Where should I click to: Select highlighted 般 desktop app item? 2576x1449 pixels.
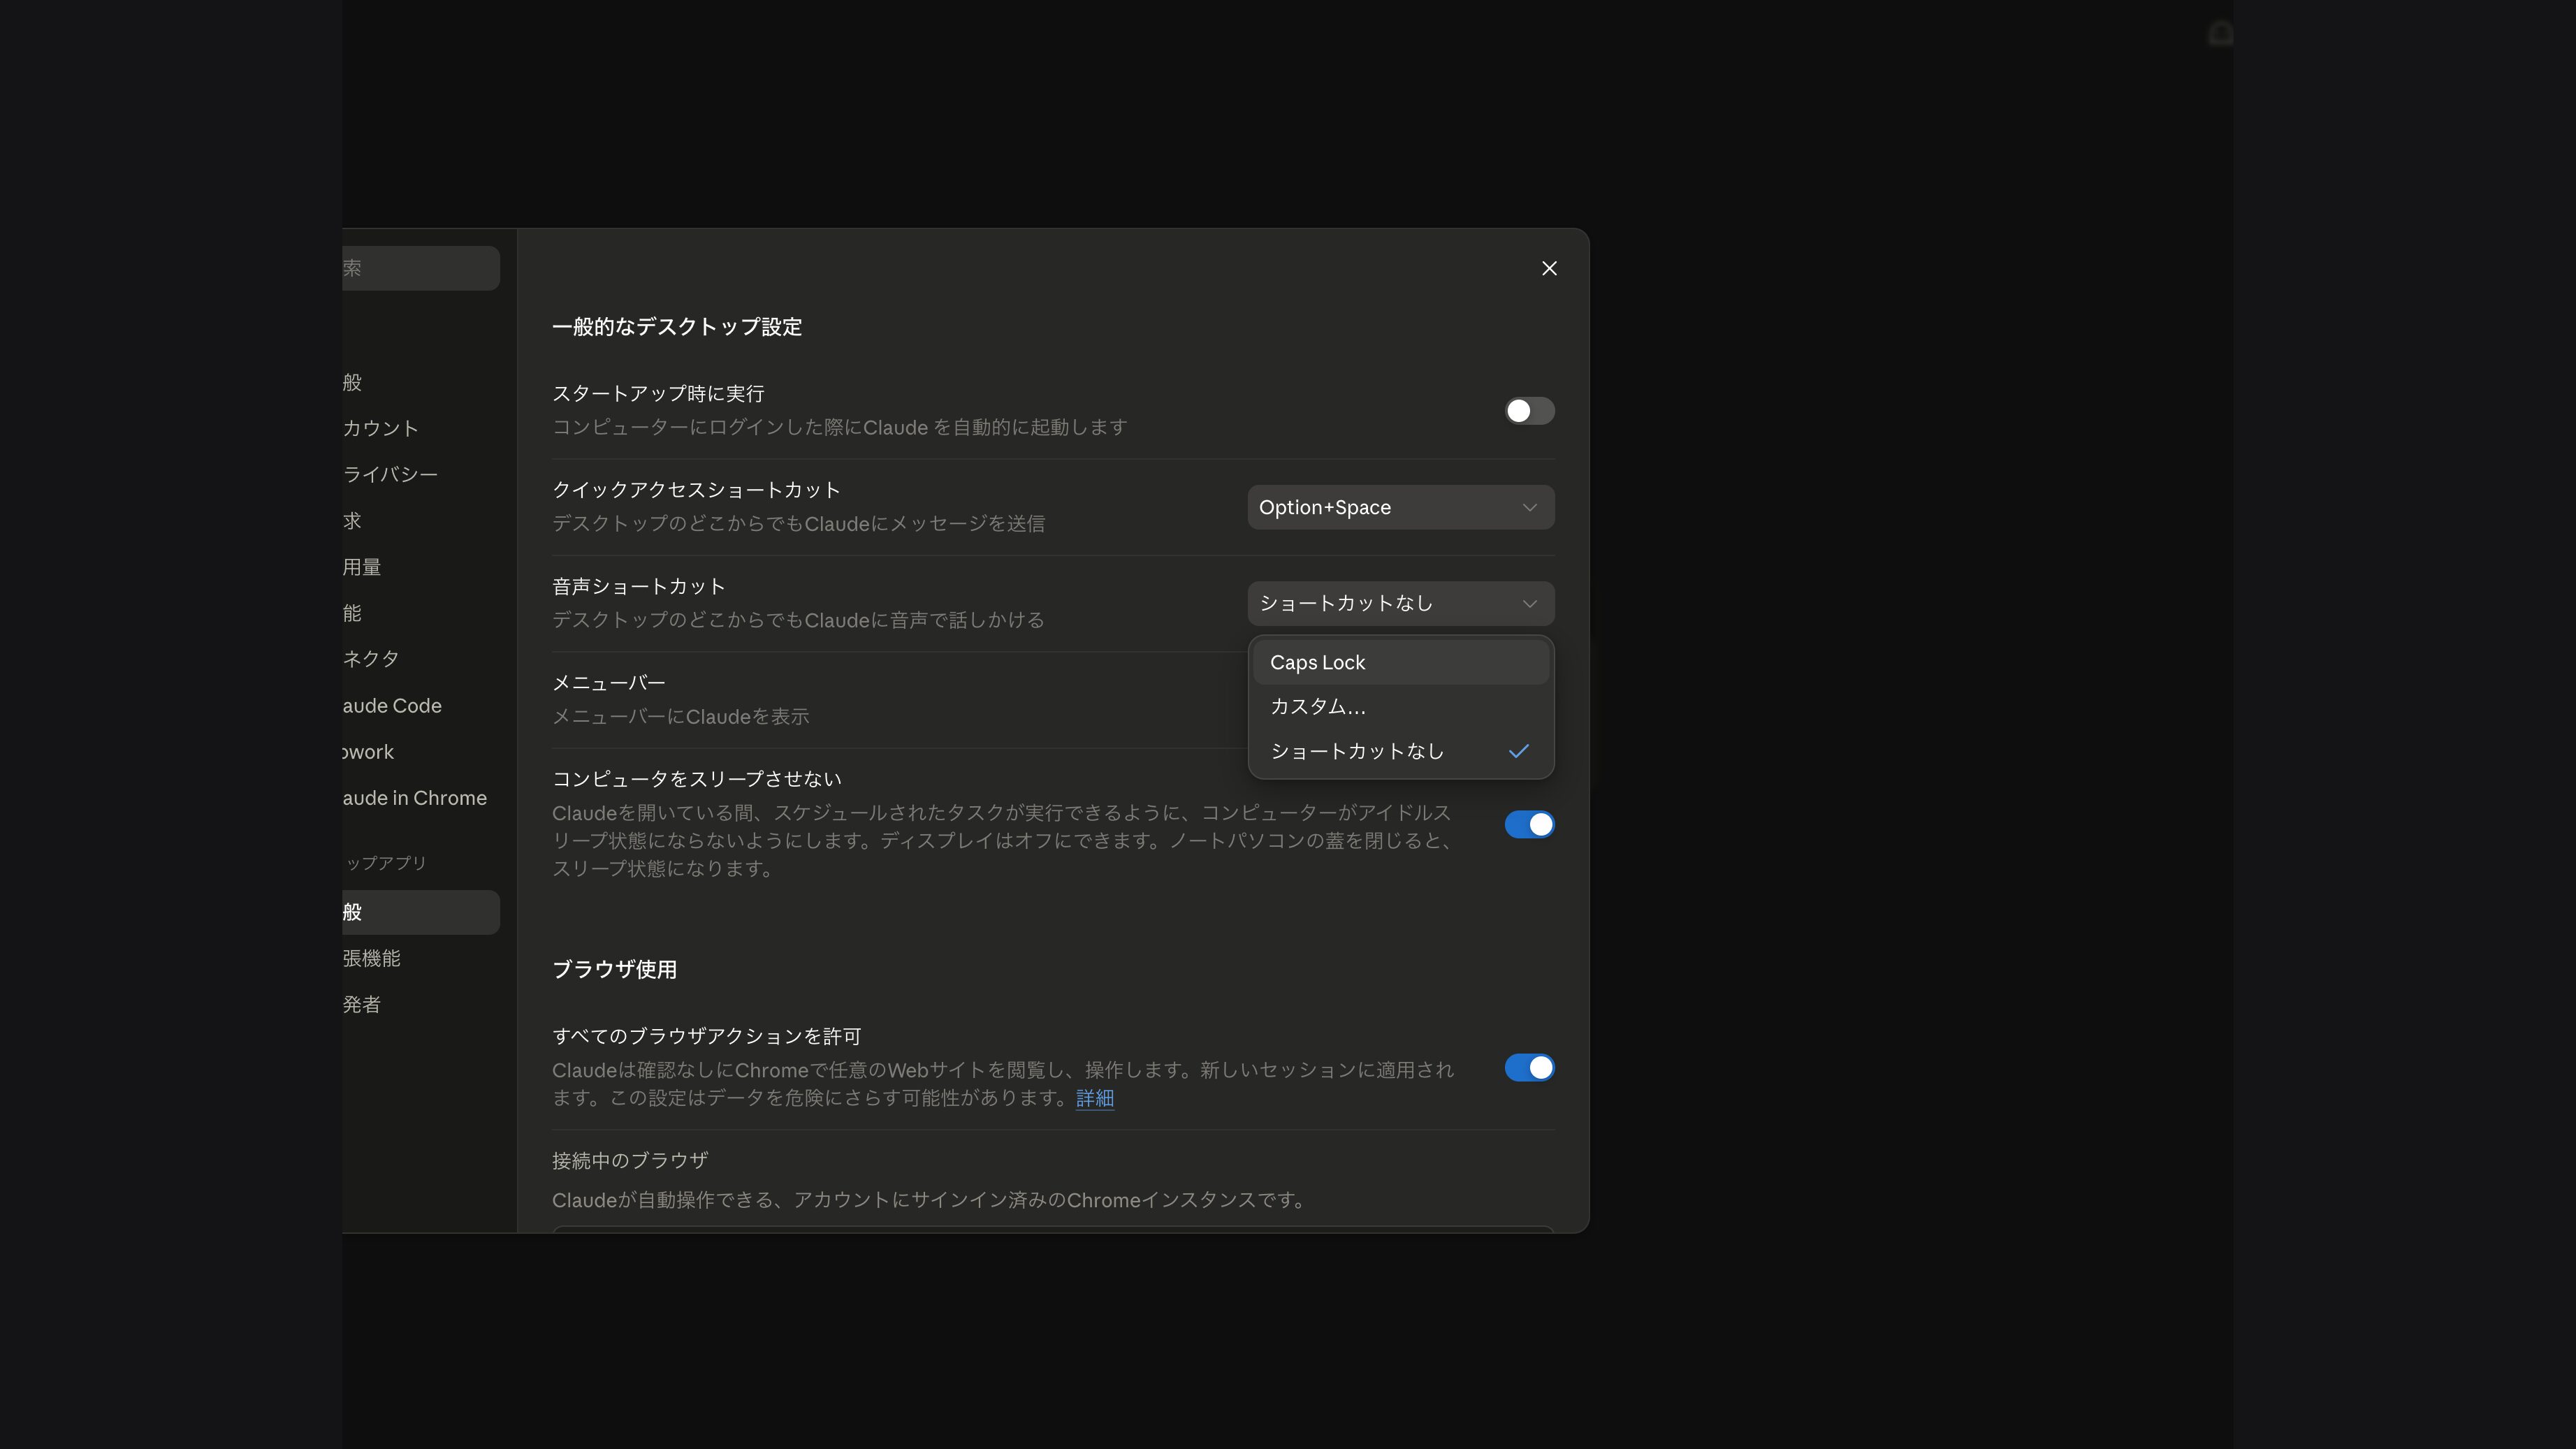click(421, 912)
